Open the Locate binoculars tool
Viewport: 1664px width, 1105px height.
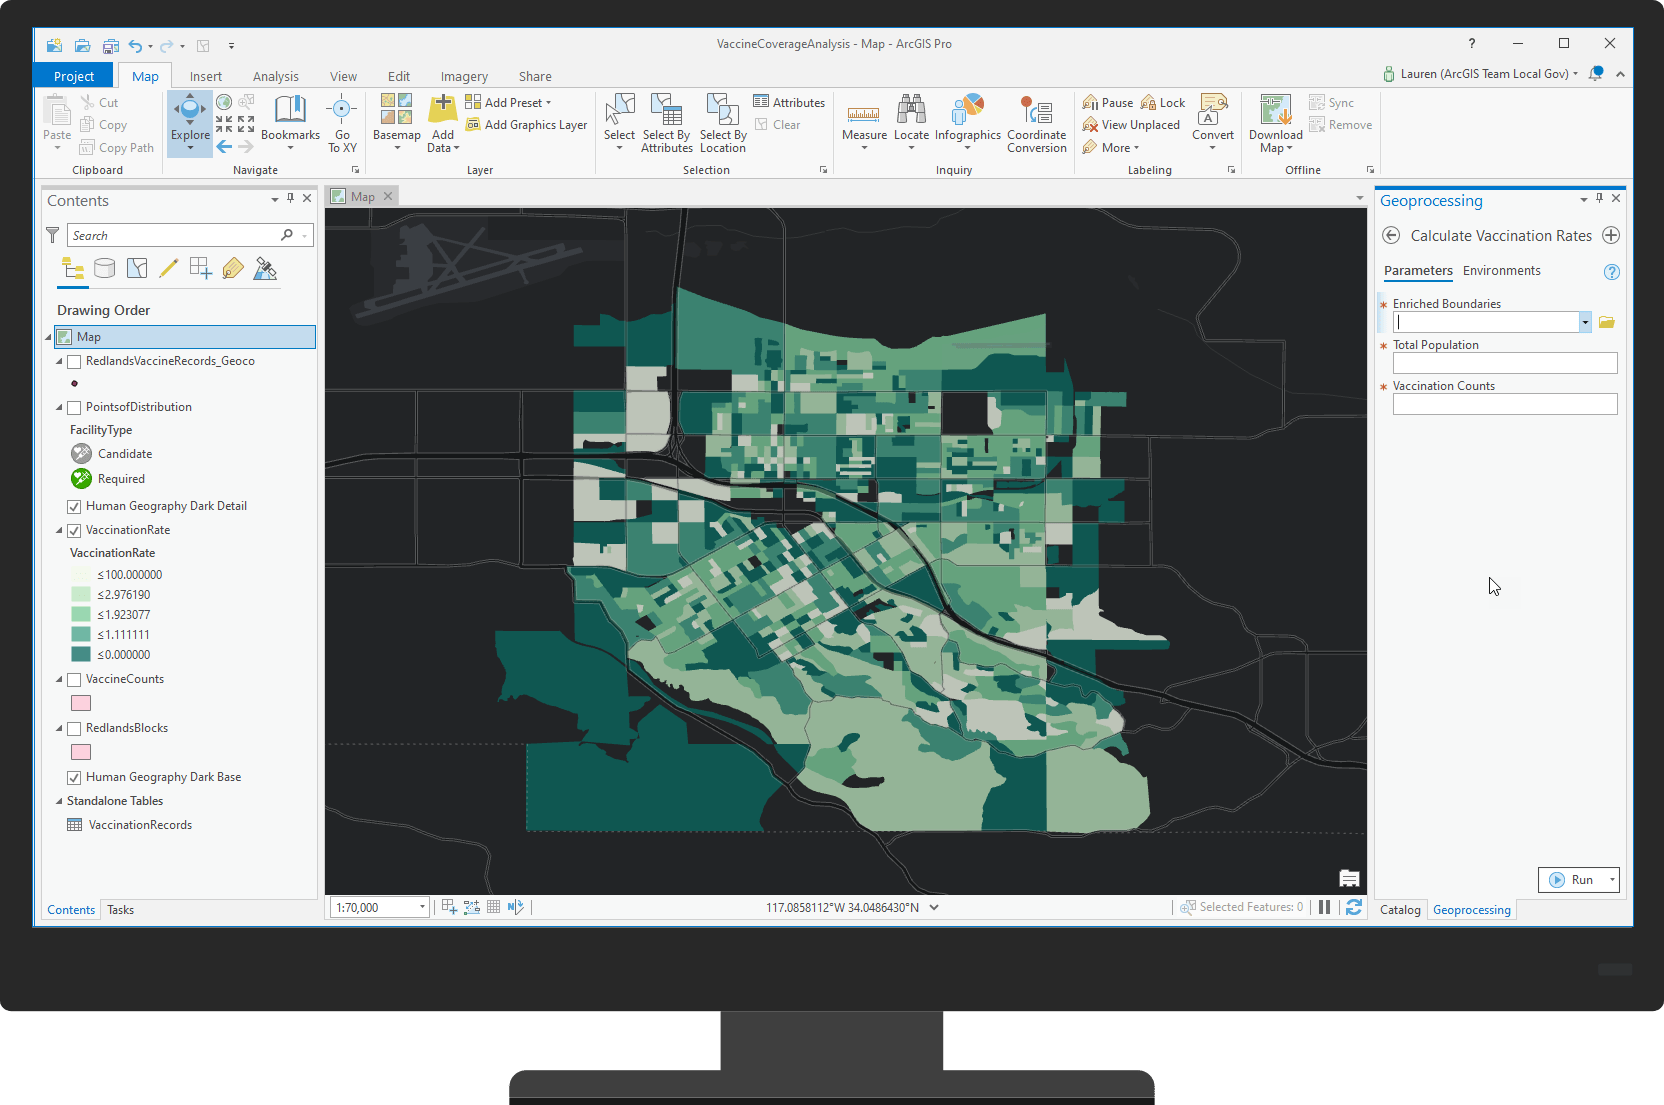(x=911, y=123)
